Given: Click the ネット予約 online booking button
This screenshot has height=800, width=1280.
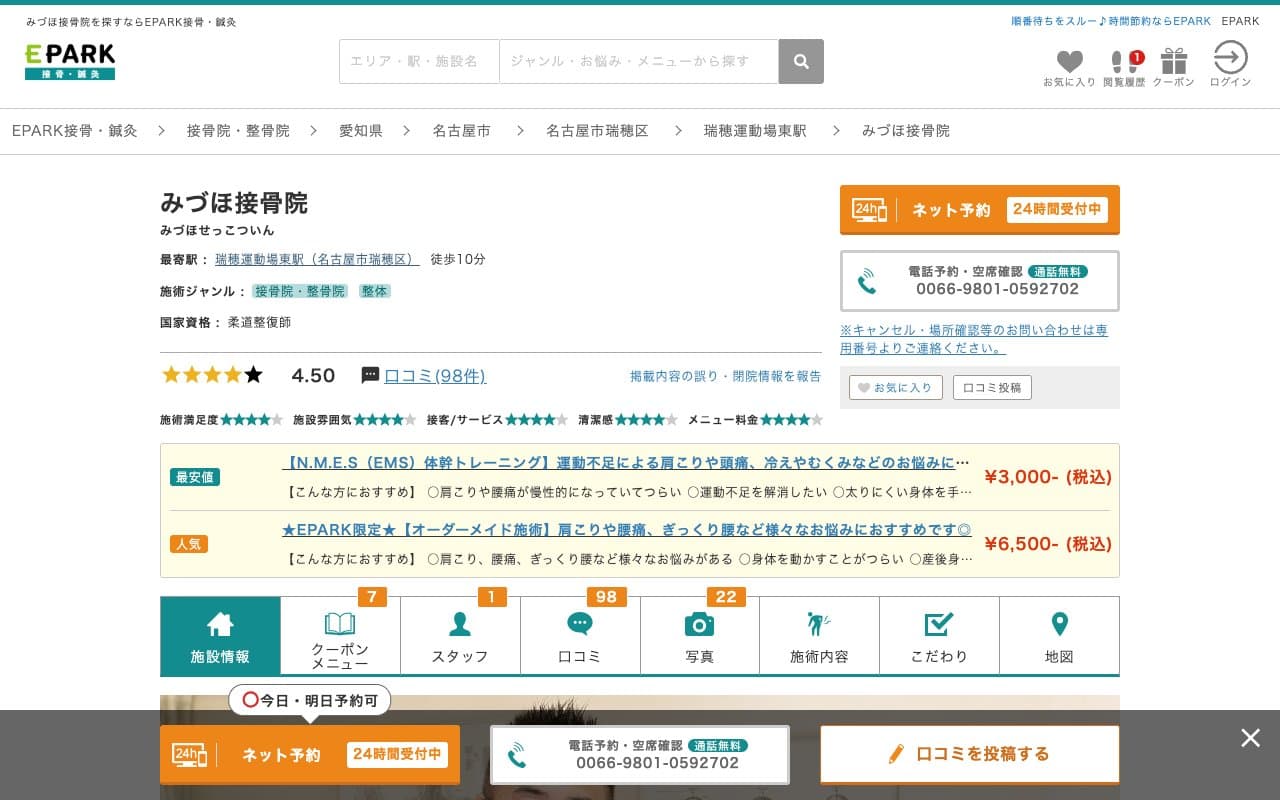Looking at the screenshot, I should pos(980,209).
